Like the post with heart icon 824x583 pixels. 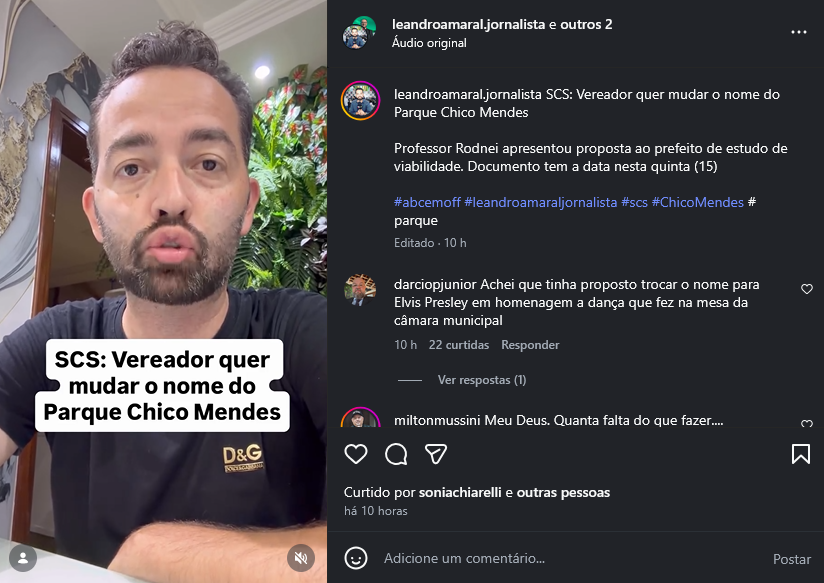click(356, 454)
